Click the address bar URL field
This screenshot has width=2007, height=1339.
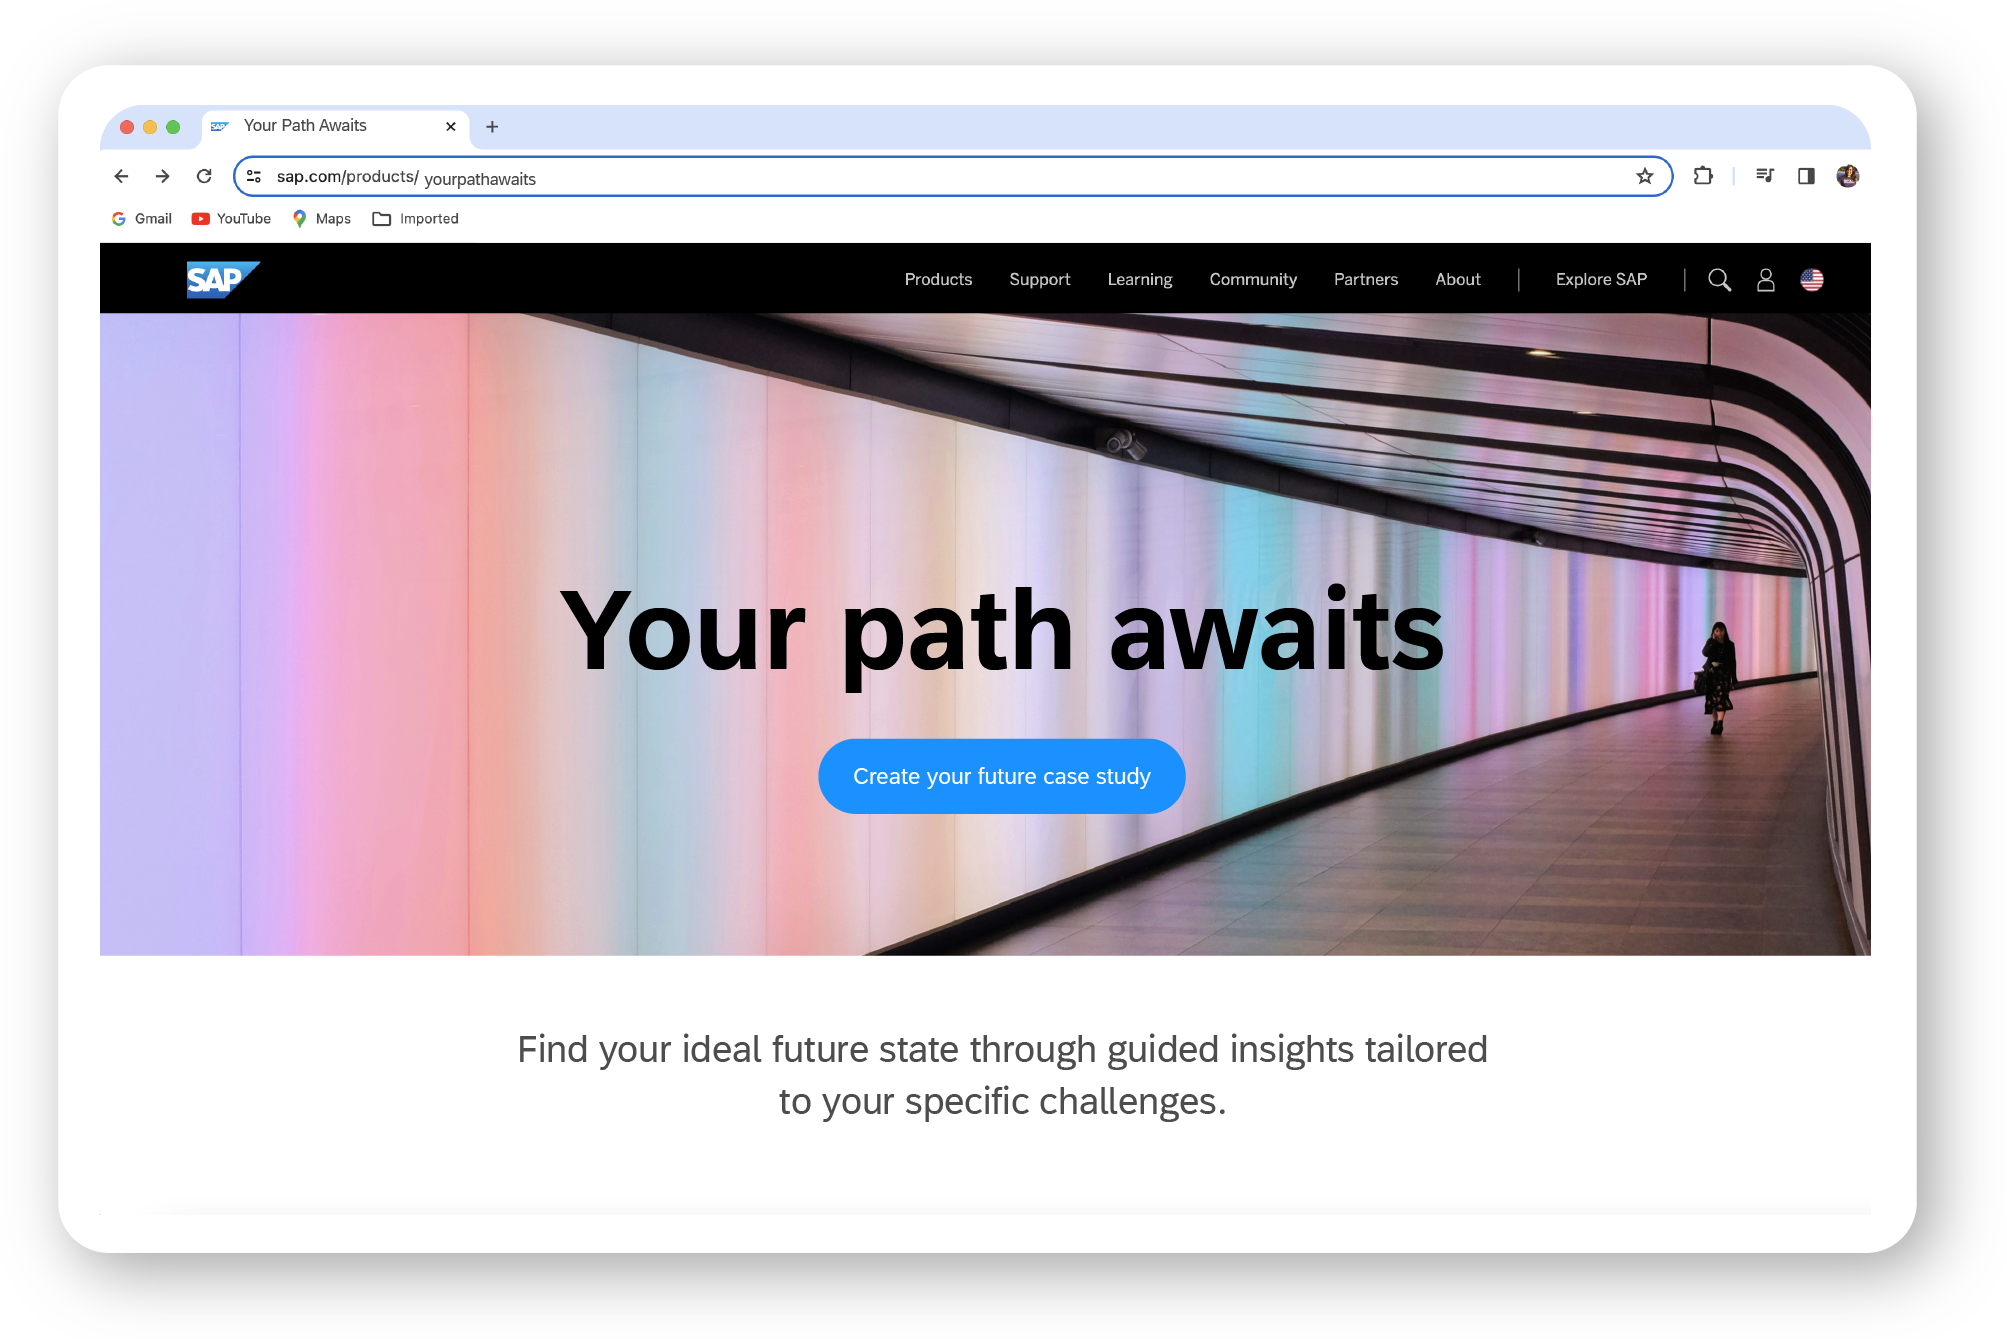click(x=900, y=177)
